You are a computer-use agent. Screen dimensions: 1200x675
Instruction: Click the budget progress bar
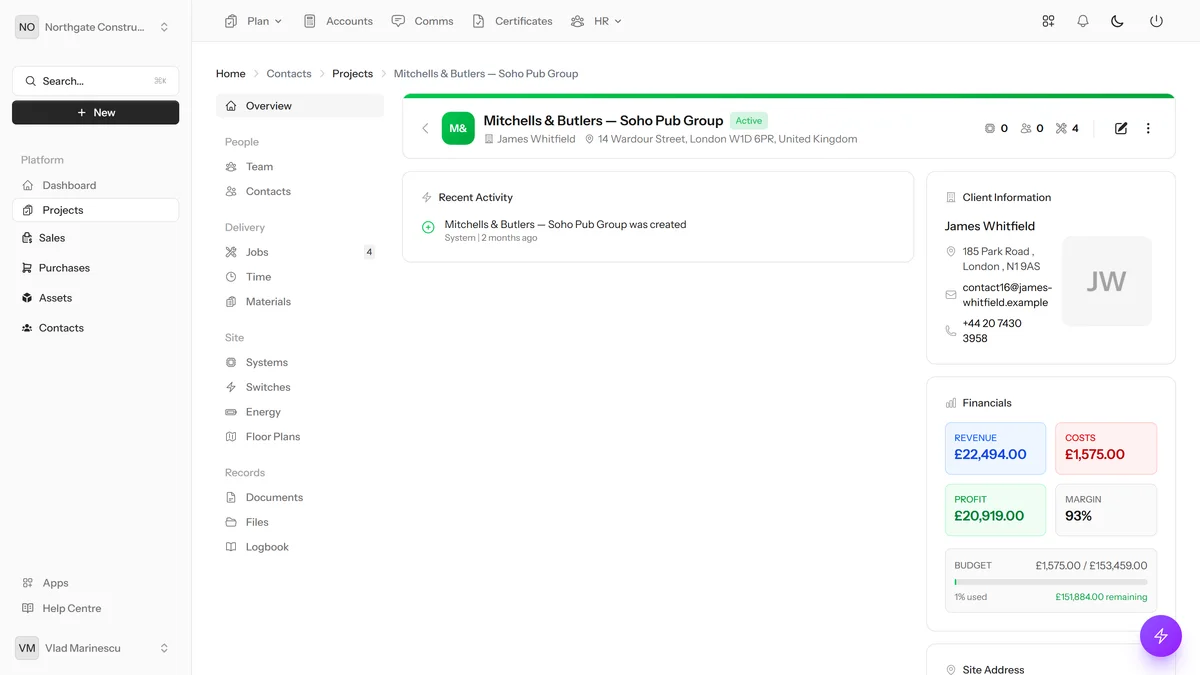(1051, 582)
